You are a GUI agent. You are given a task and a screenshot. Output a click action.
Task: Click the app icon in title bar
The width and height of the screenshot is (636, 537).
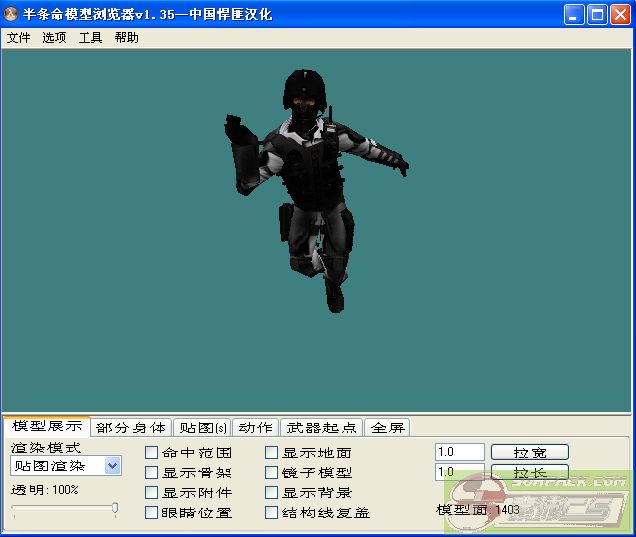[x=11, y=14]
